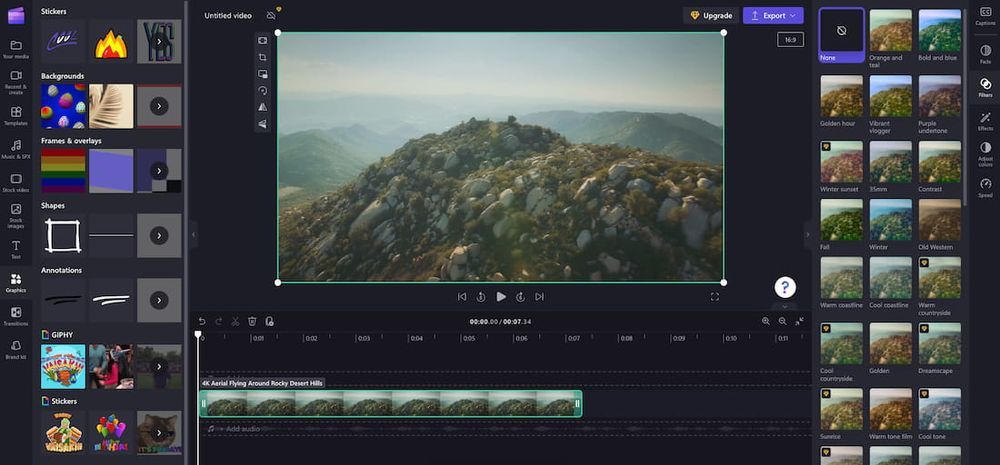Open the Transitions tab in sidebar
Image resolution: width=1000 pixels, height=465 pixels.
coord(15,316)
